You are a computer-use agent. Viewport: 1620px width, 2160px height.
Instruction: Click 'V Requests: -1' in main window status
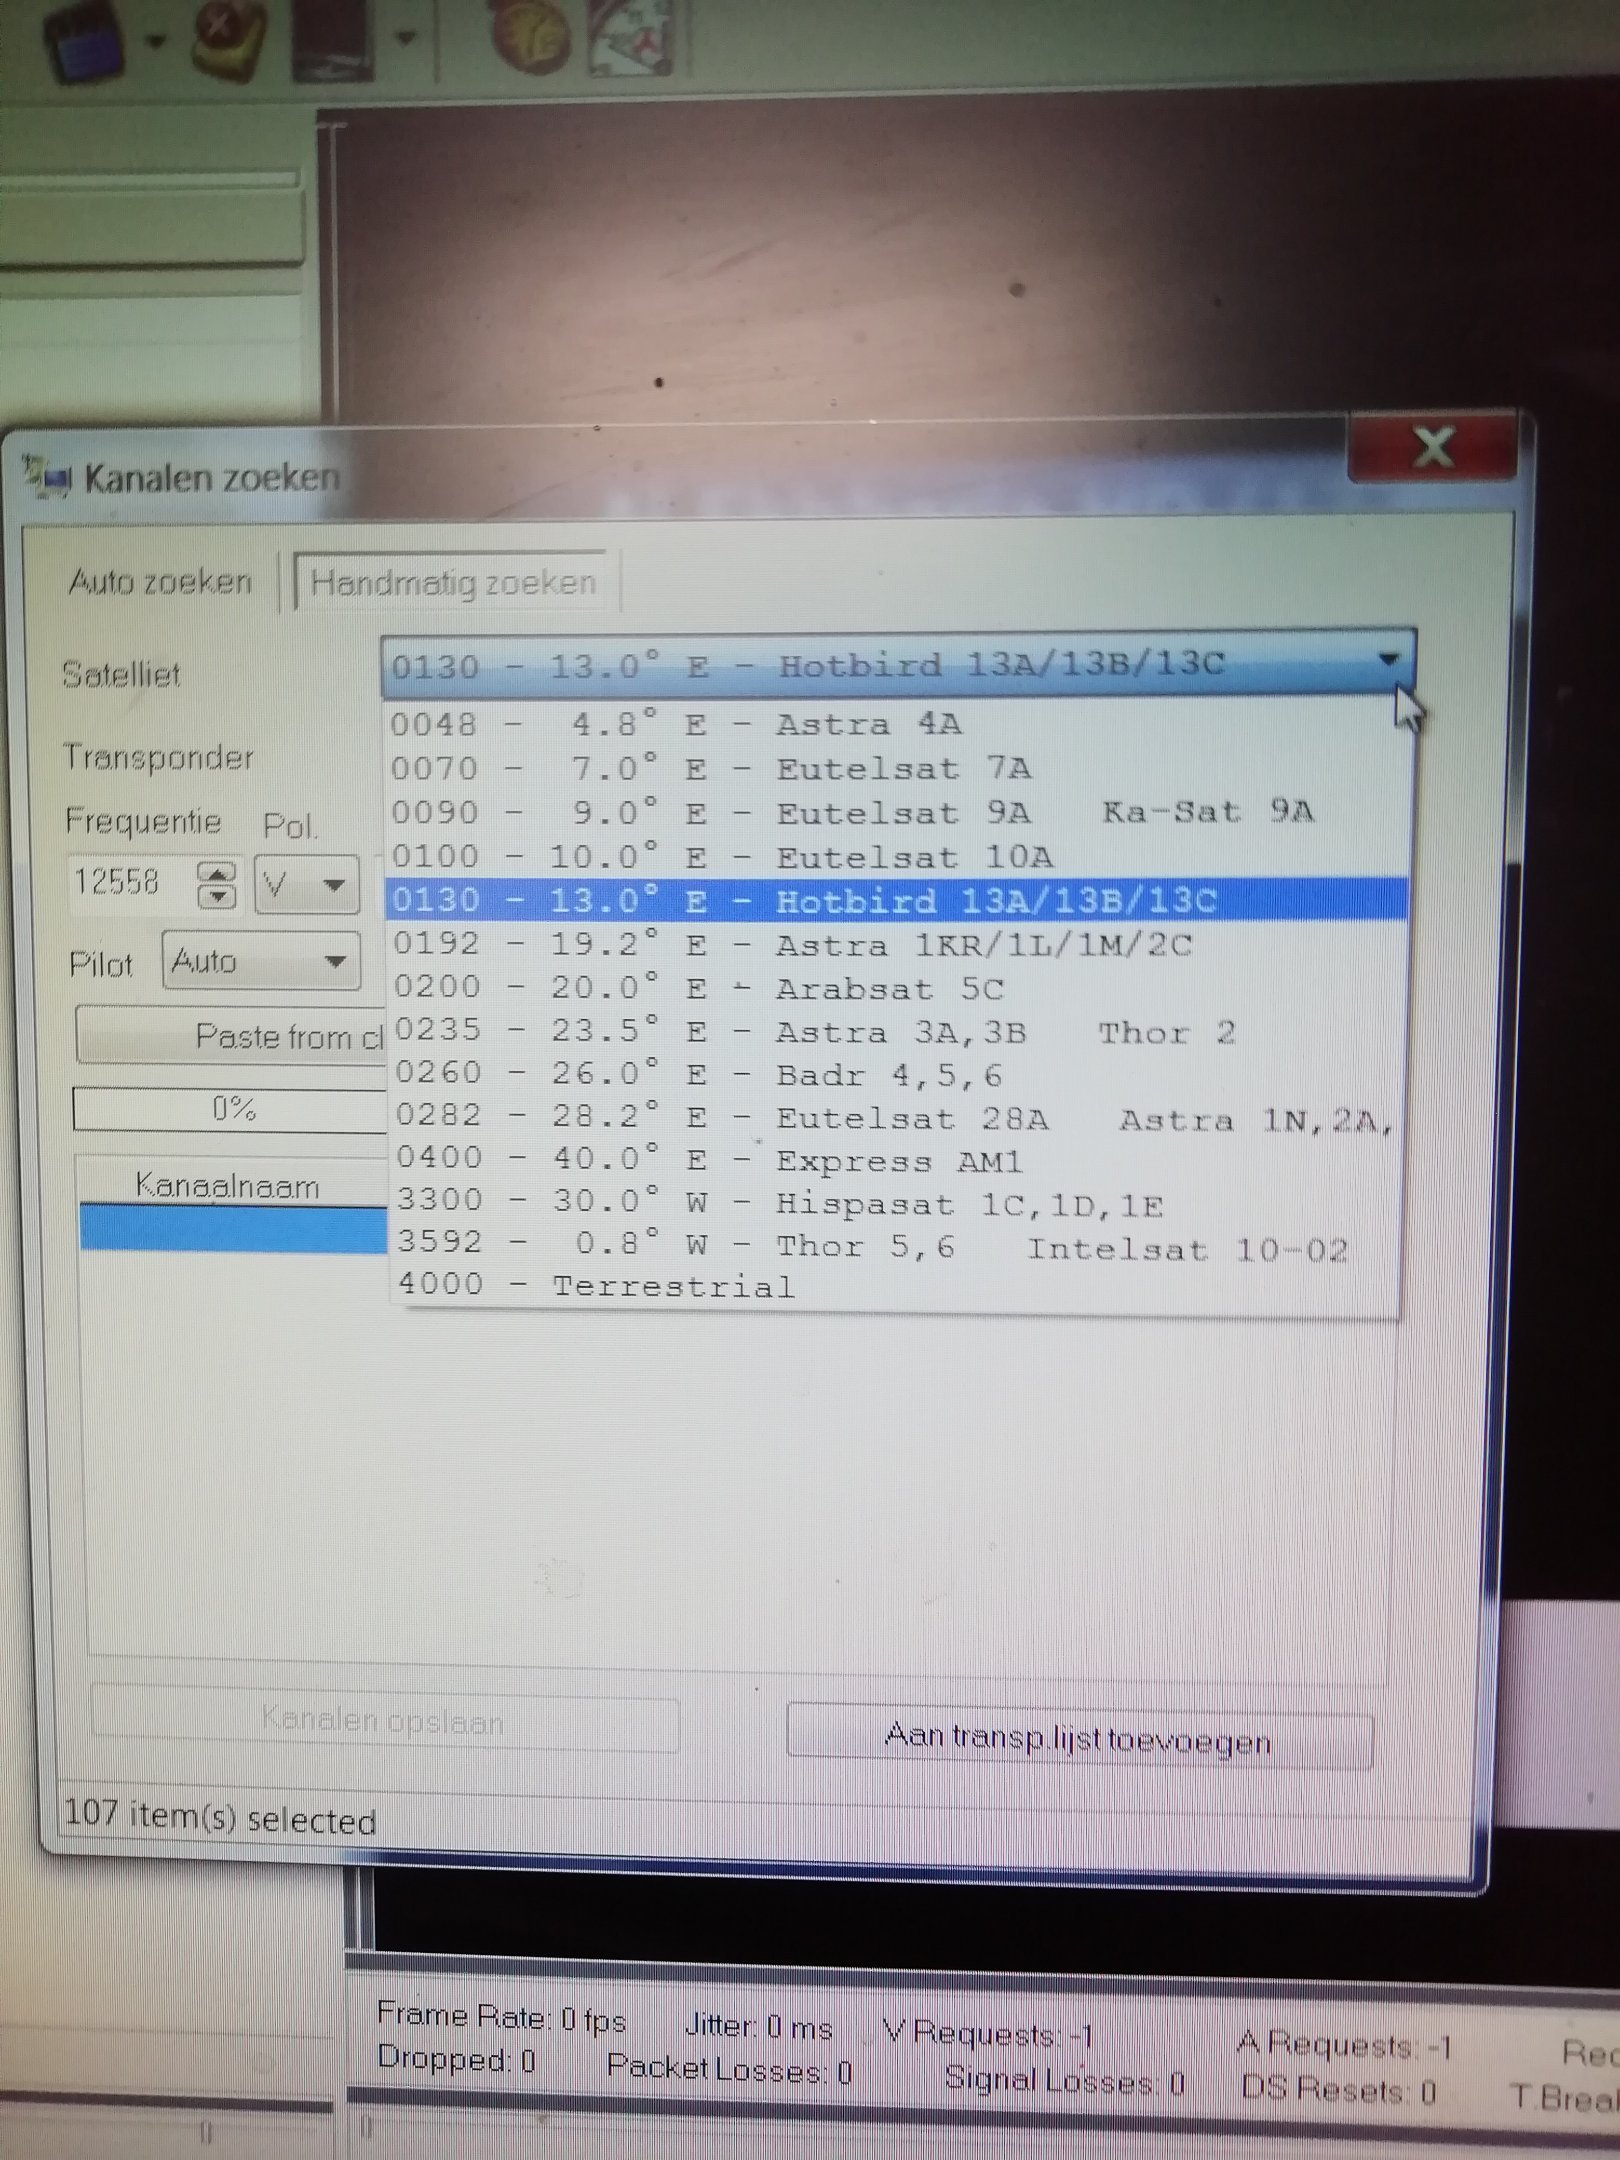coord(988,2033)
